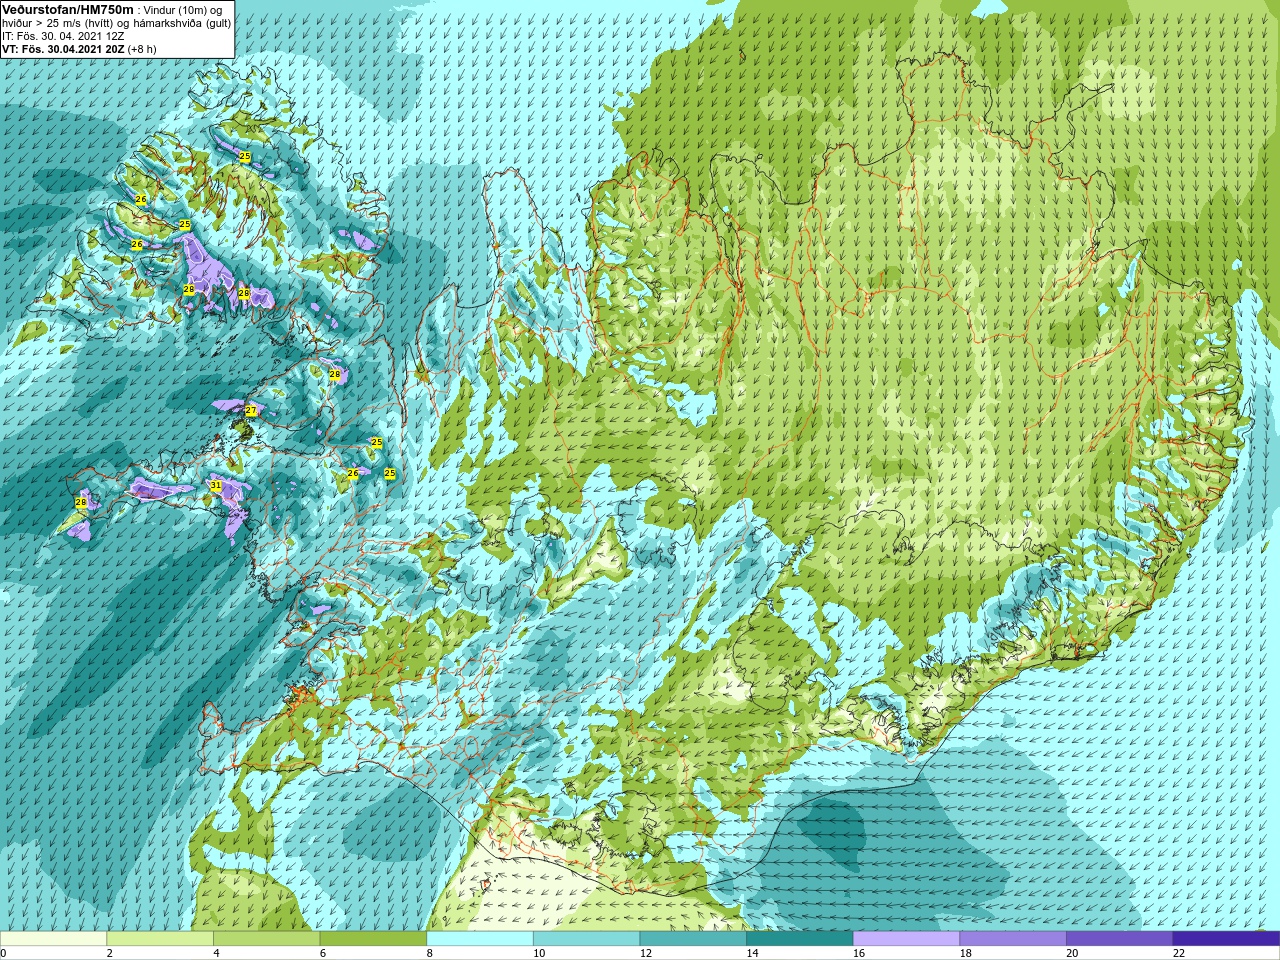Pick the 4–6 m/s green legend swatch
Screen dimensions: 1280x960
point(266,939)
